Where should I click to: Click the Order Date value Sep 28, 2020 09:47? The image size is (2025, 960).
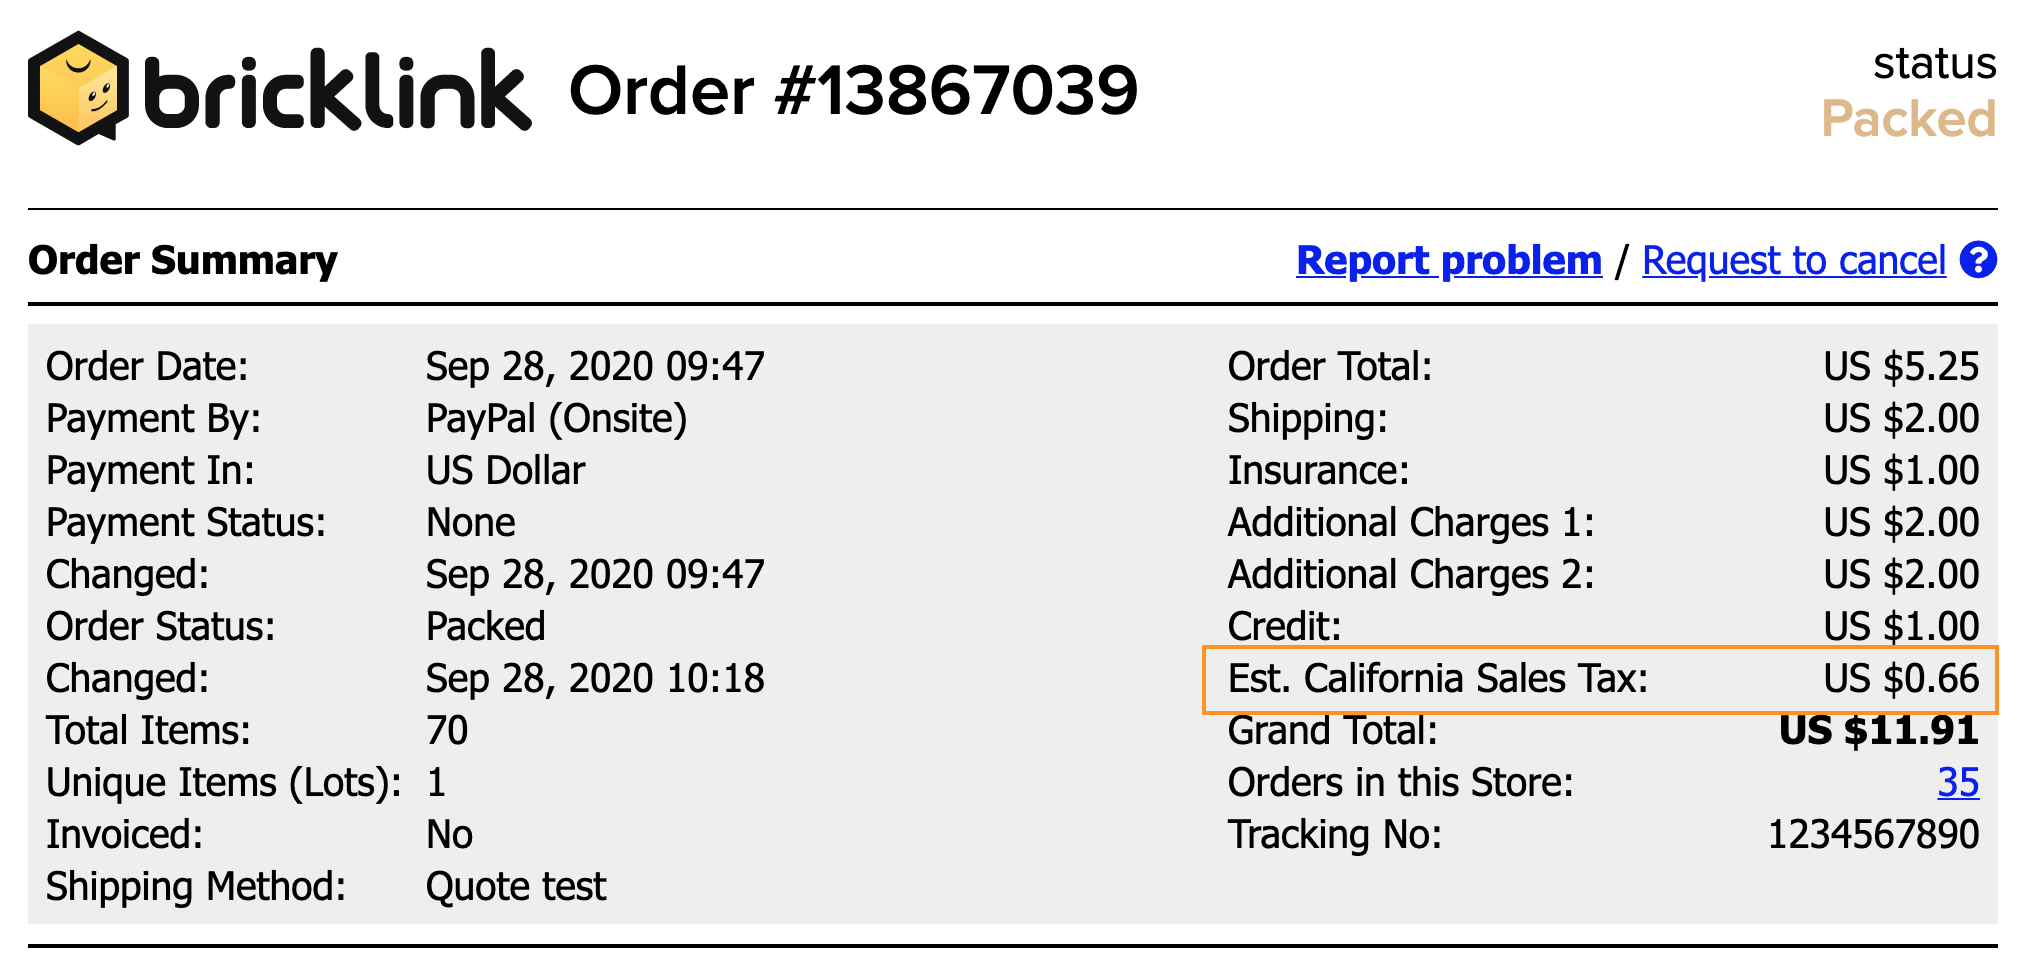(595, 366)
